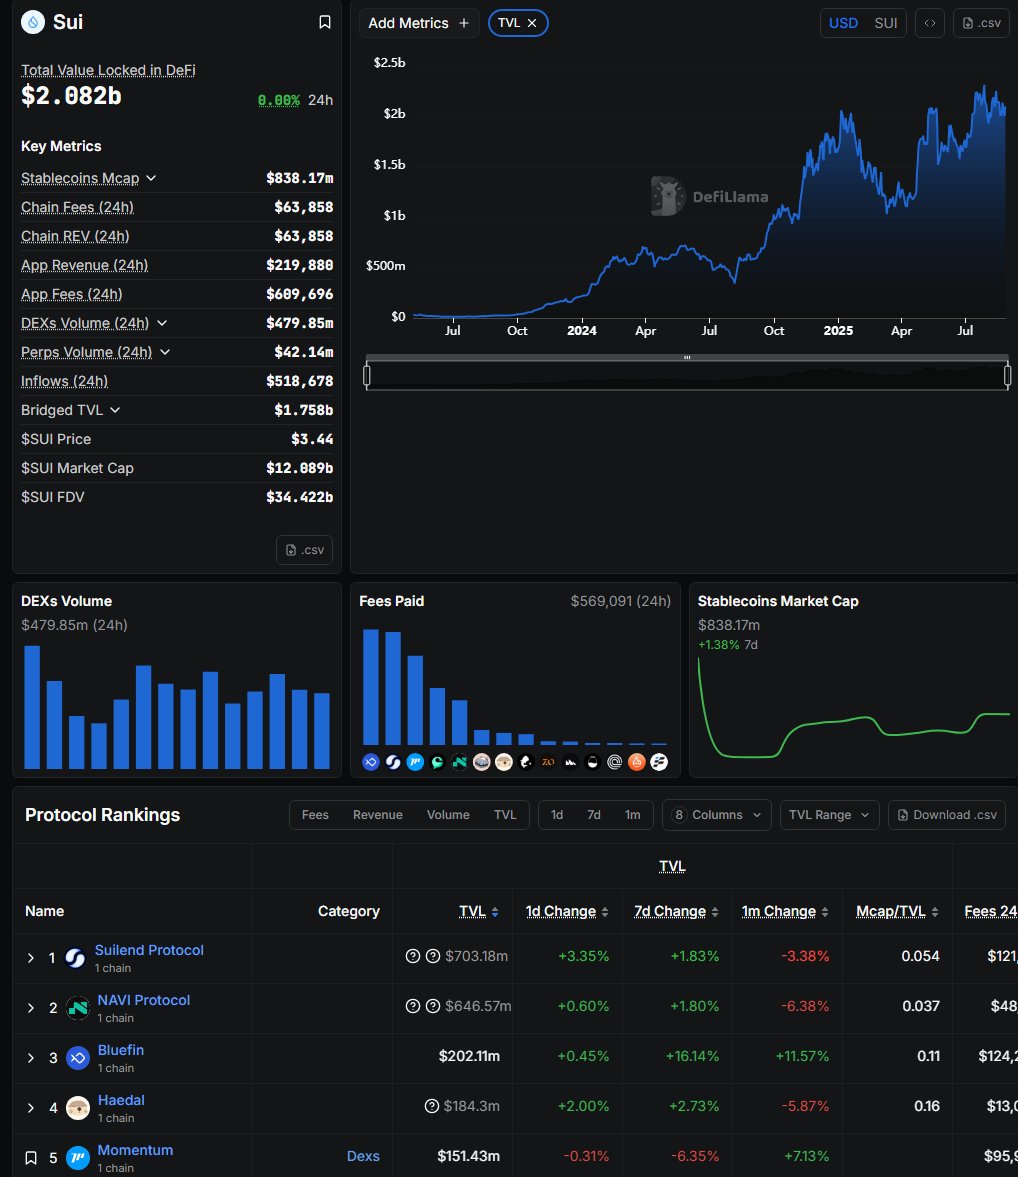Image resolution: width=1018 pixels, height=1177 pixels.
Task: Click the Chain Fees (24h) label
Action: 77,207
